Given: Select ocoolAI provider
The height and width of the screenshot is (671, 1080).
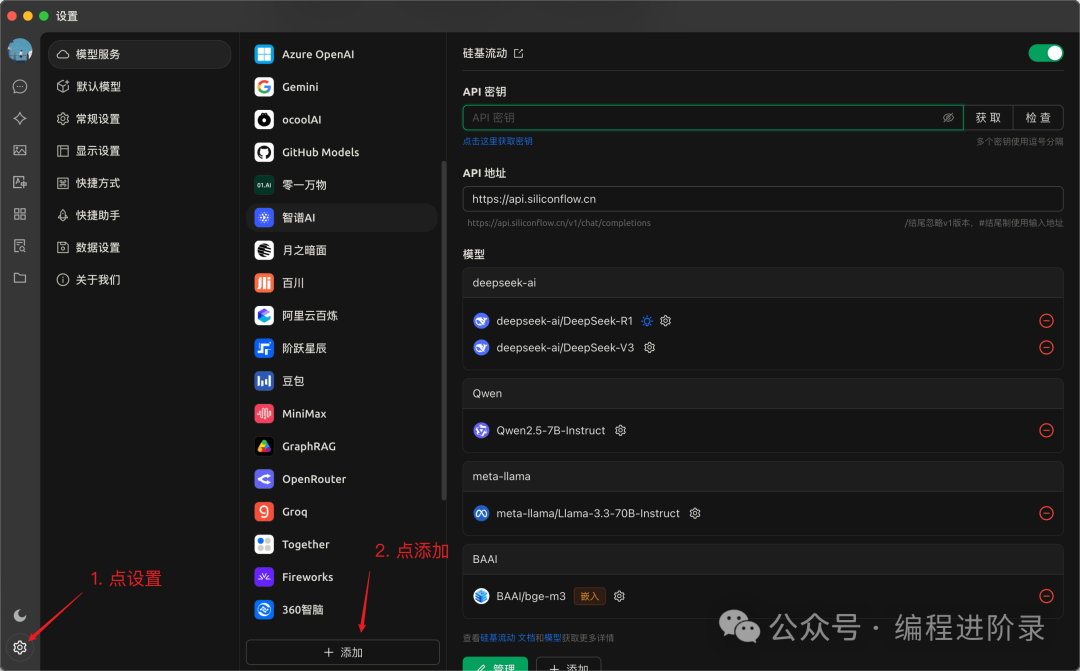Looking at the screenshot, I should (342, 119).
